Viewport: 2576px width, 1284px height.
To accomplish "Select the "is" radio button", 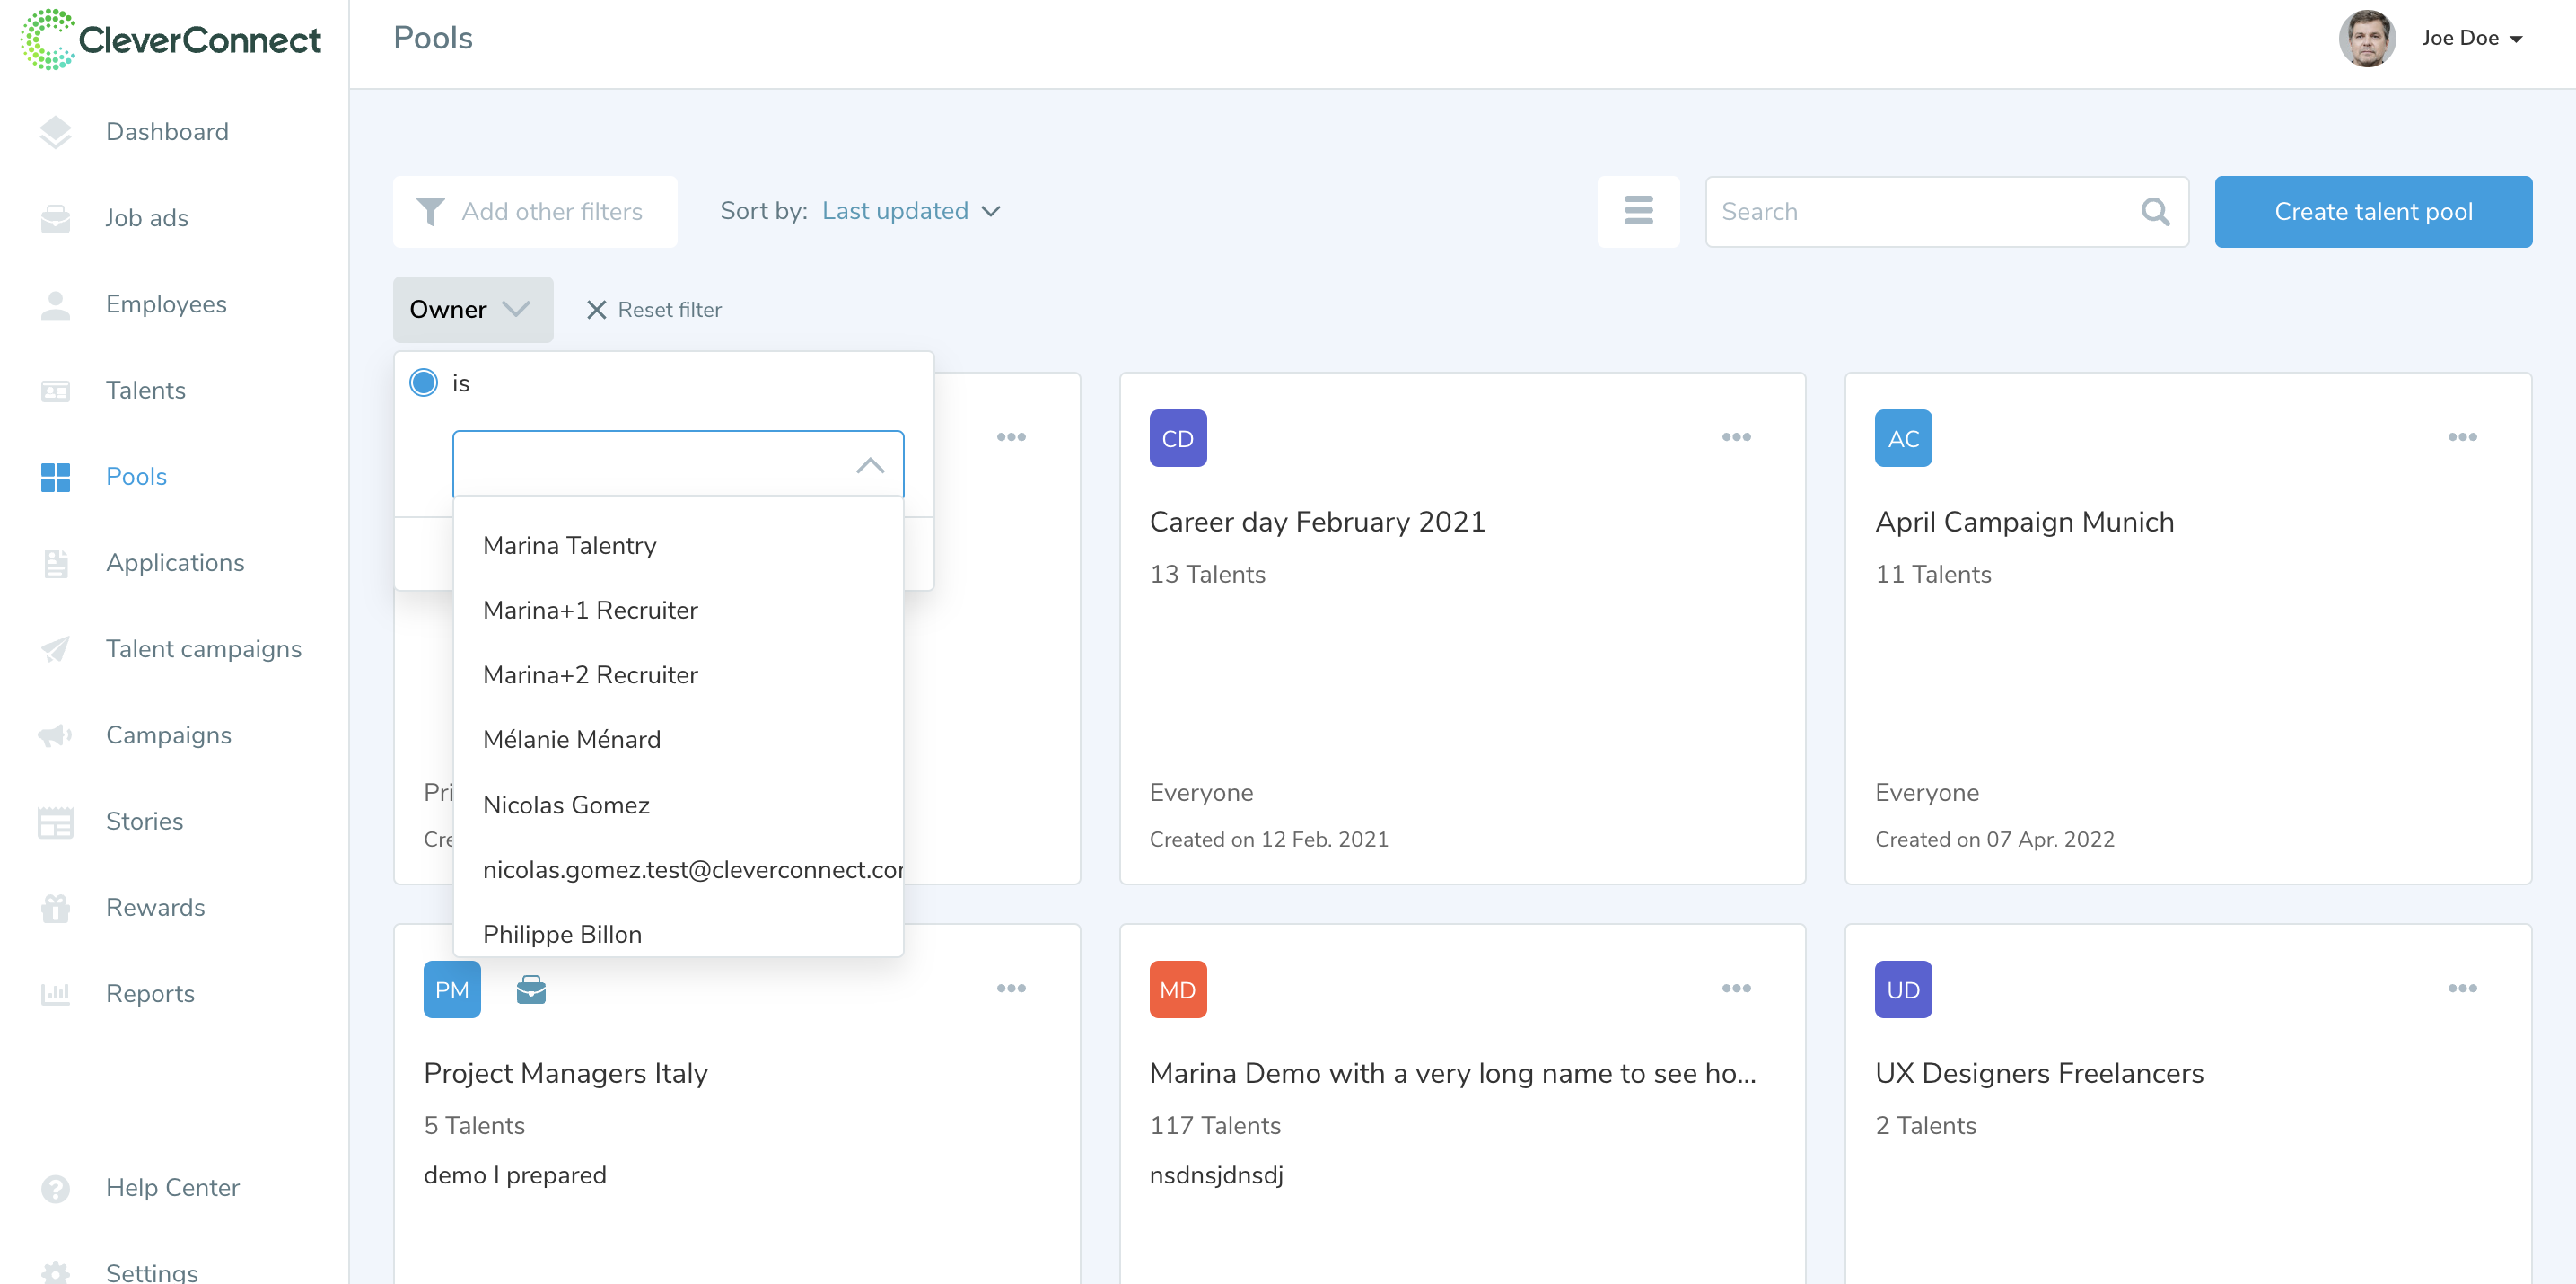I will tap(424, 382).
